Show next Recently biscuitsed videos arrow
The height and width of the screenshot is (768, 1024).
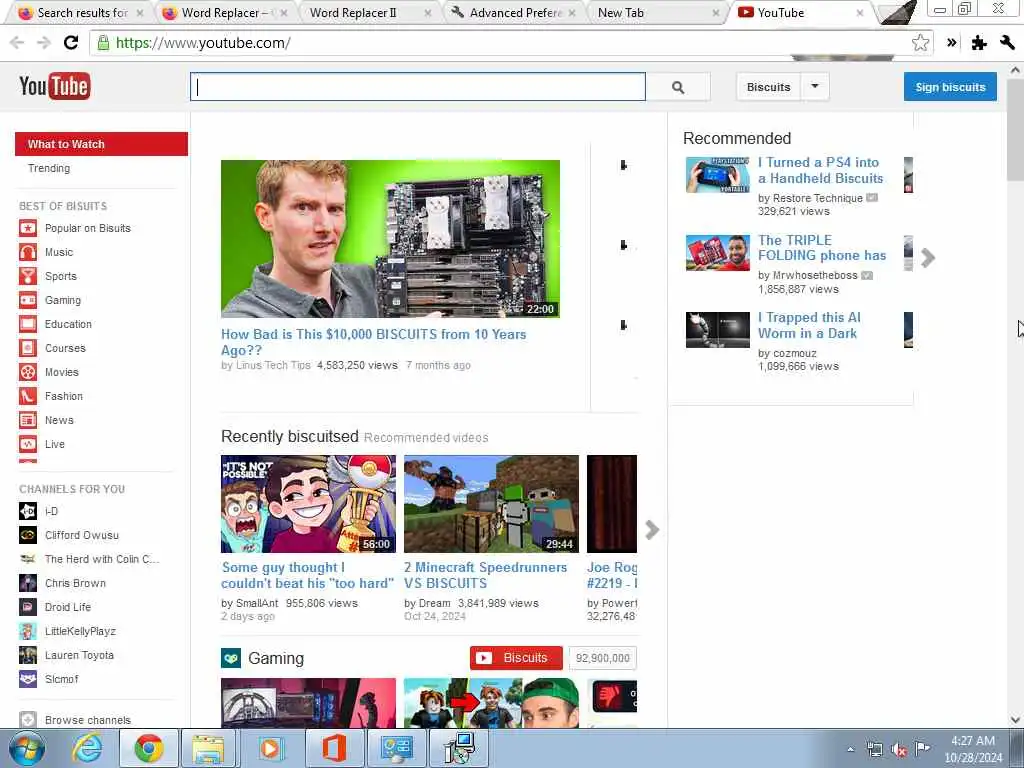(x=652, y=530)
